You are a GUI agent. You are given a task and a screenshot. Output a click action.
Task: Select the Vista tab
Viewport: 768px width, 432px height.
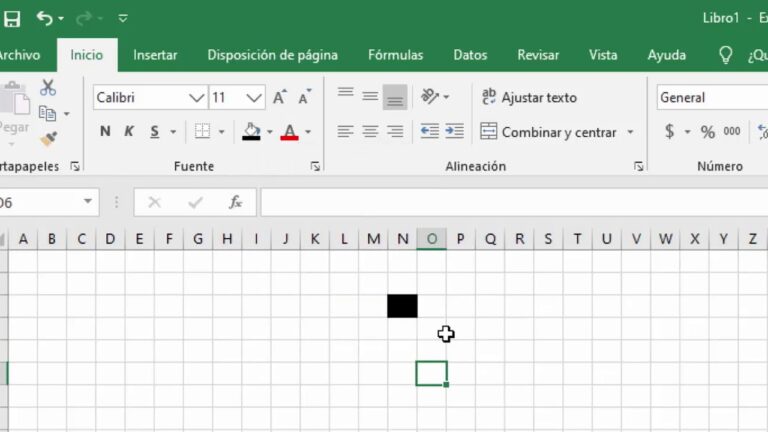pos(603,55)
